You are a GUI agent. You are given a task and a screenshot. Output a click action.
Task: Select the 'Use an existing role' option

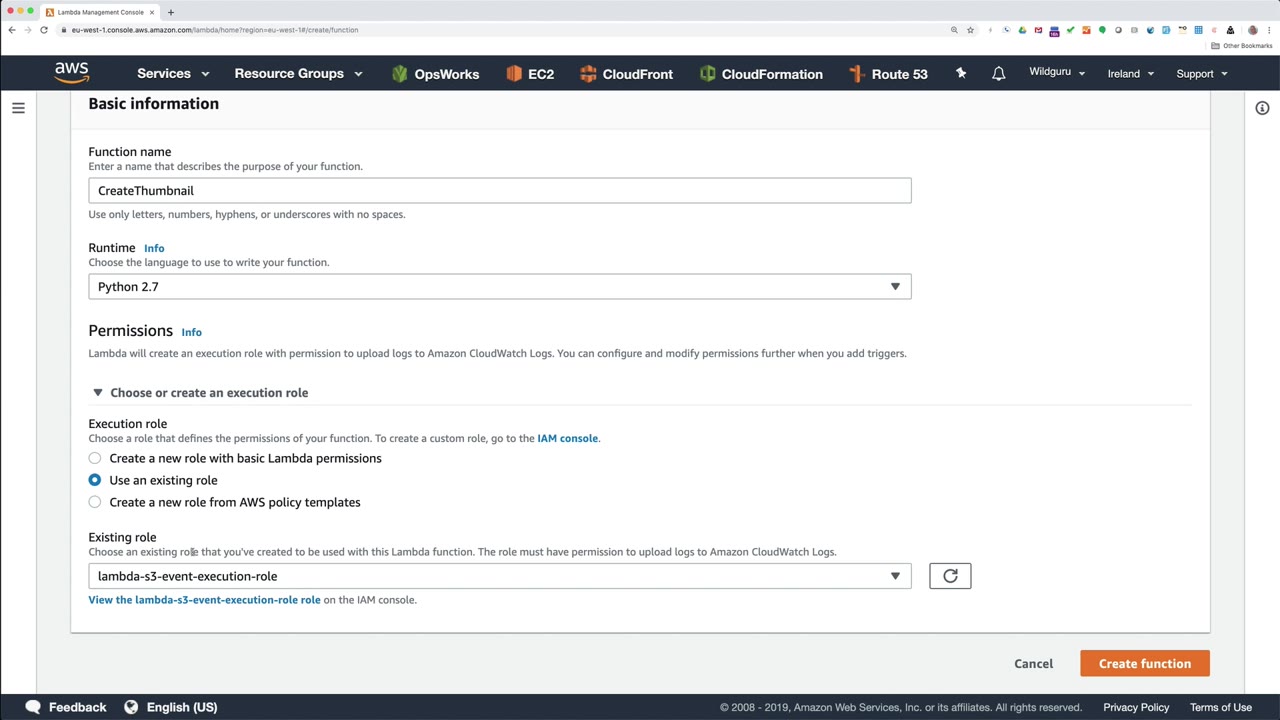[95, 480]
